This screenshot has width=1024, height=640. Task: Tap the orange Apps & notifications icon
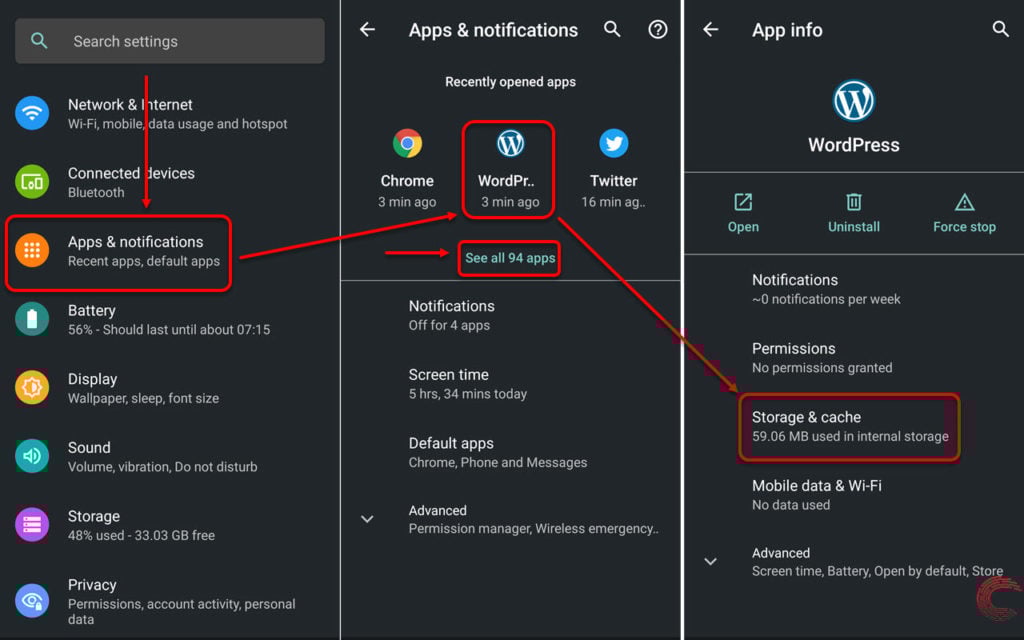[x=32, y=250]
